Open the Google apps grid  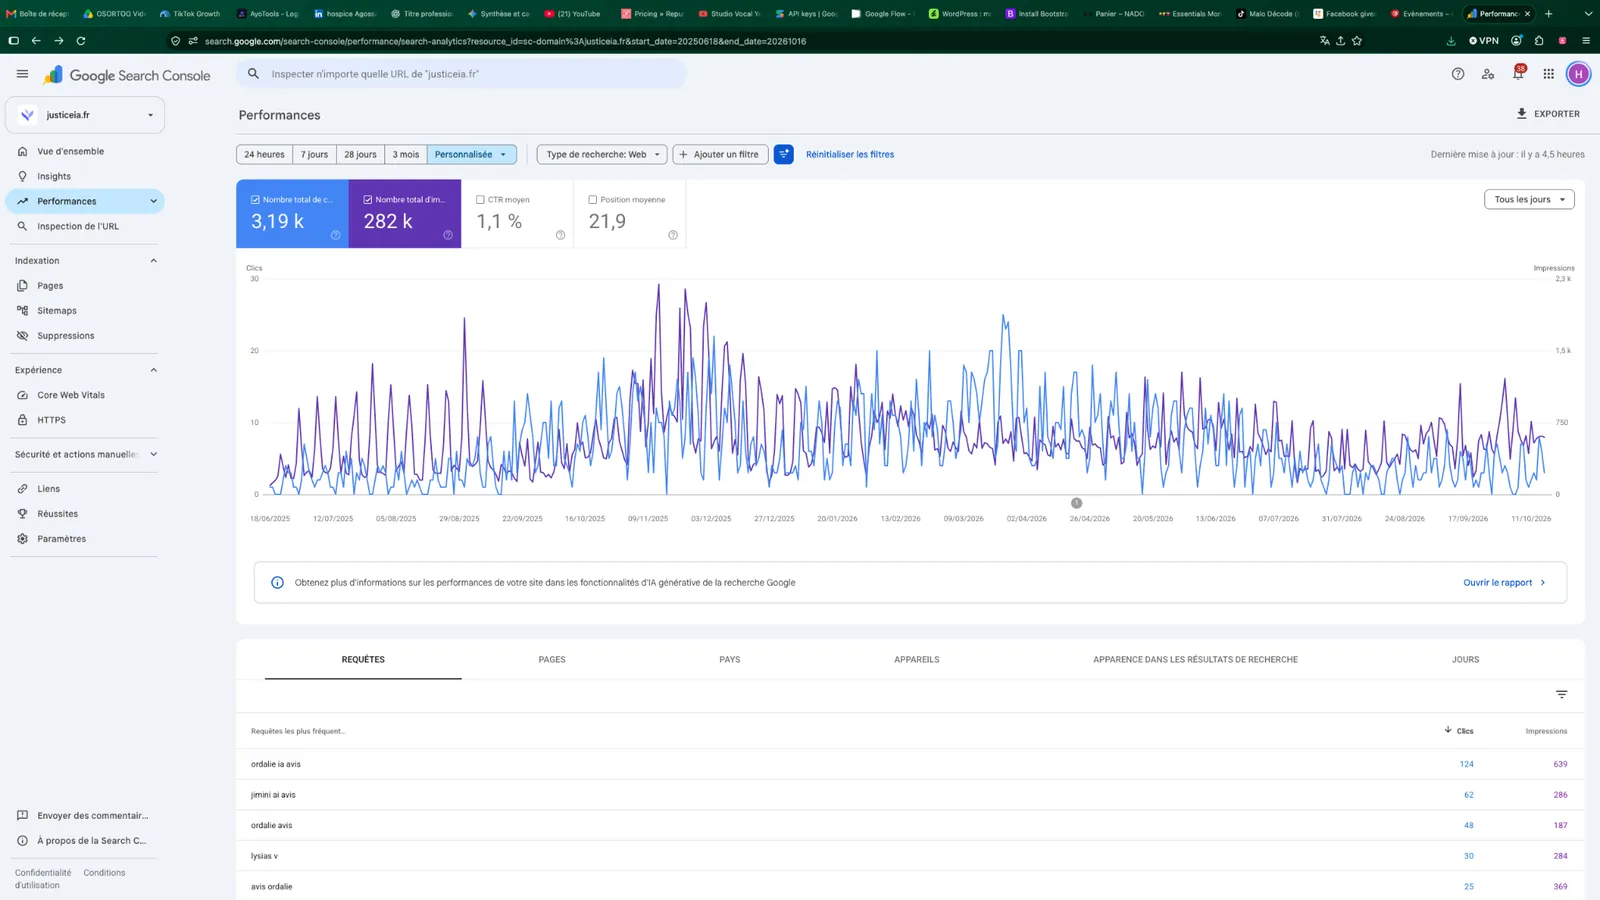(x=1548, y=74)
